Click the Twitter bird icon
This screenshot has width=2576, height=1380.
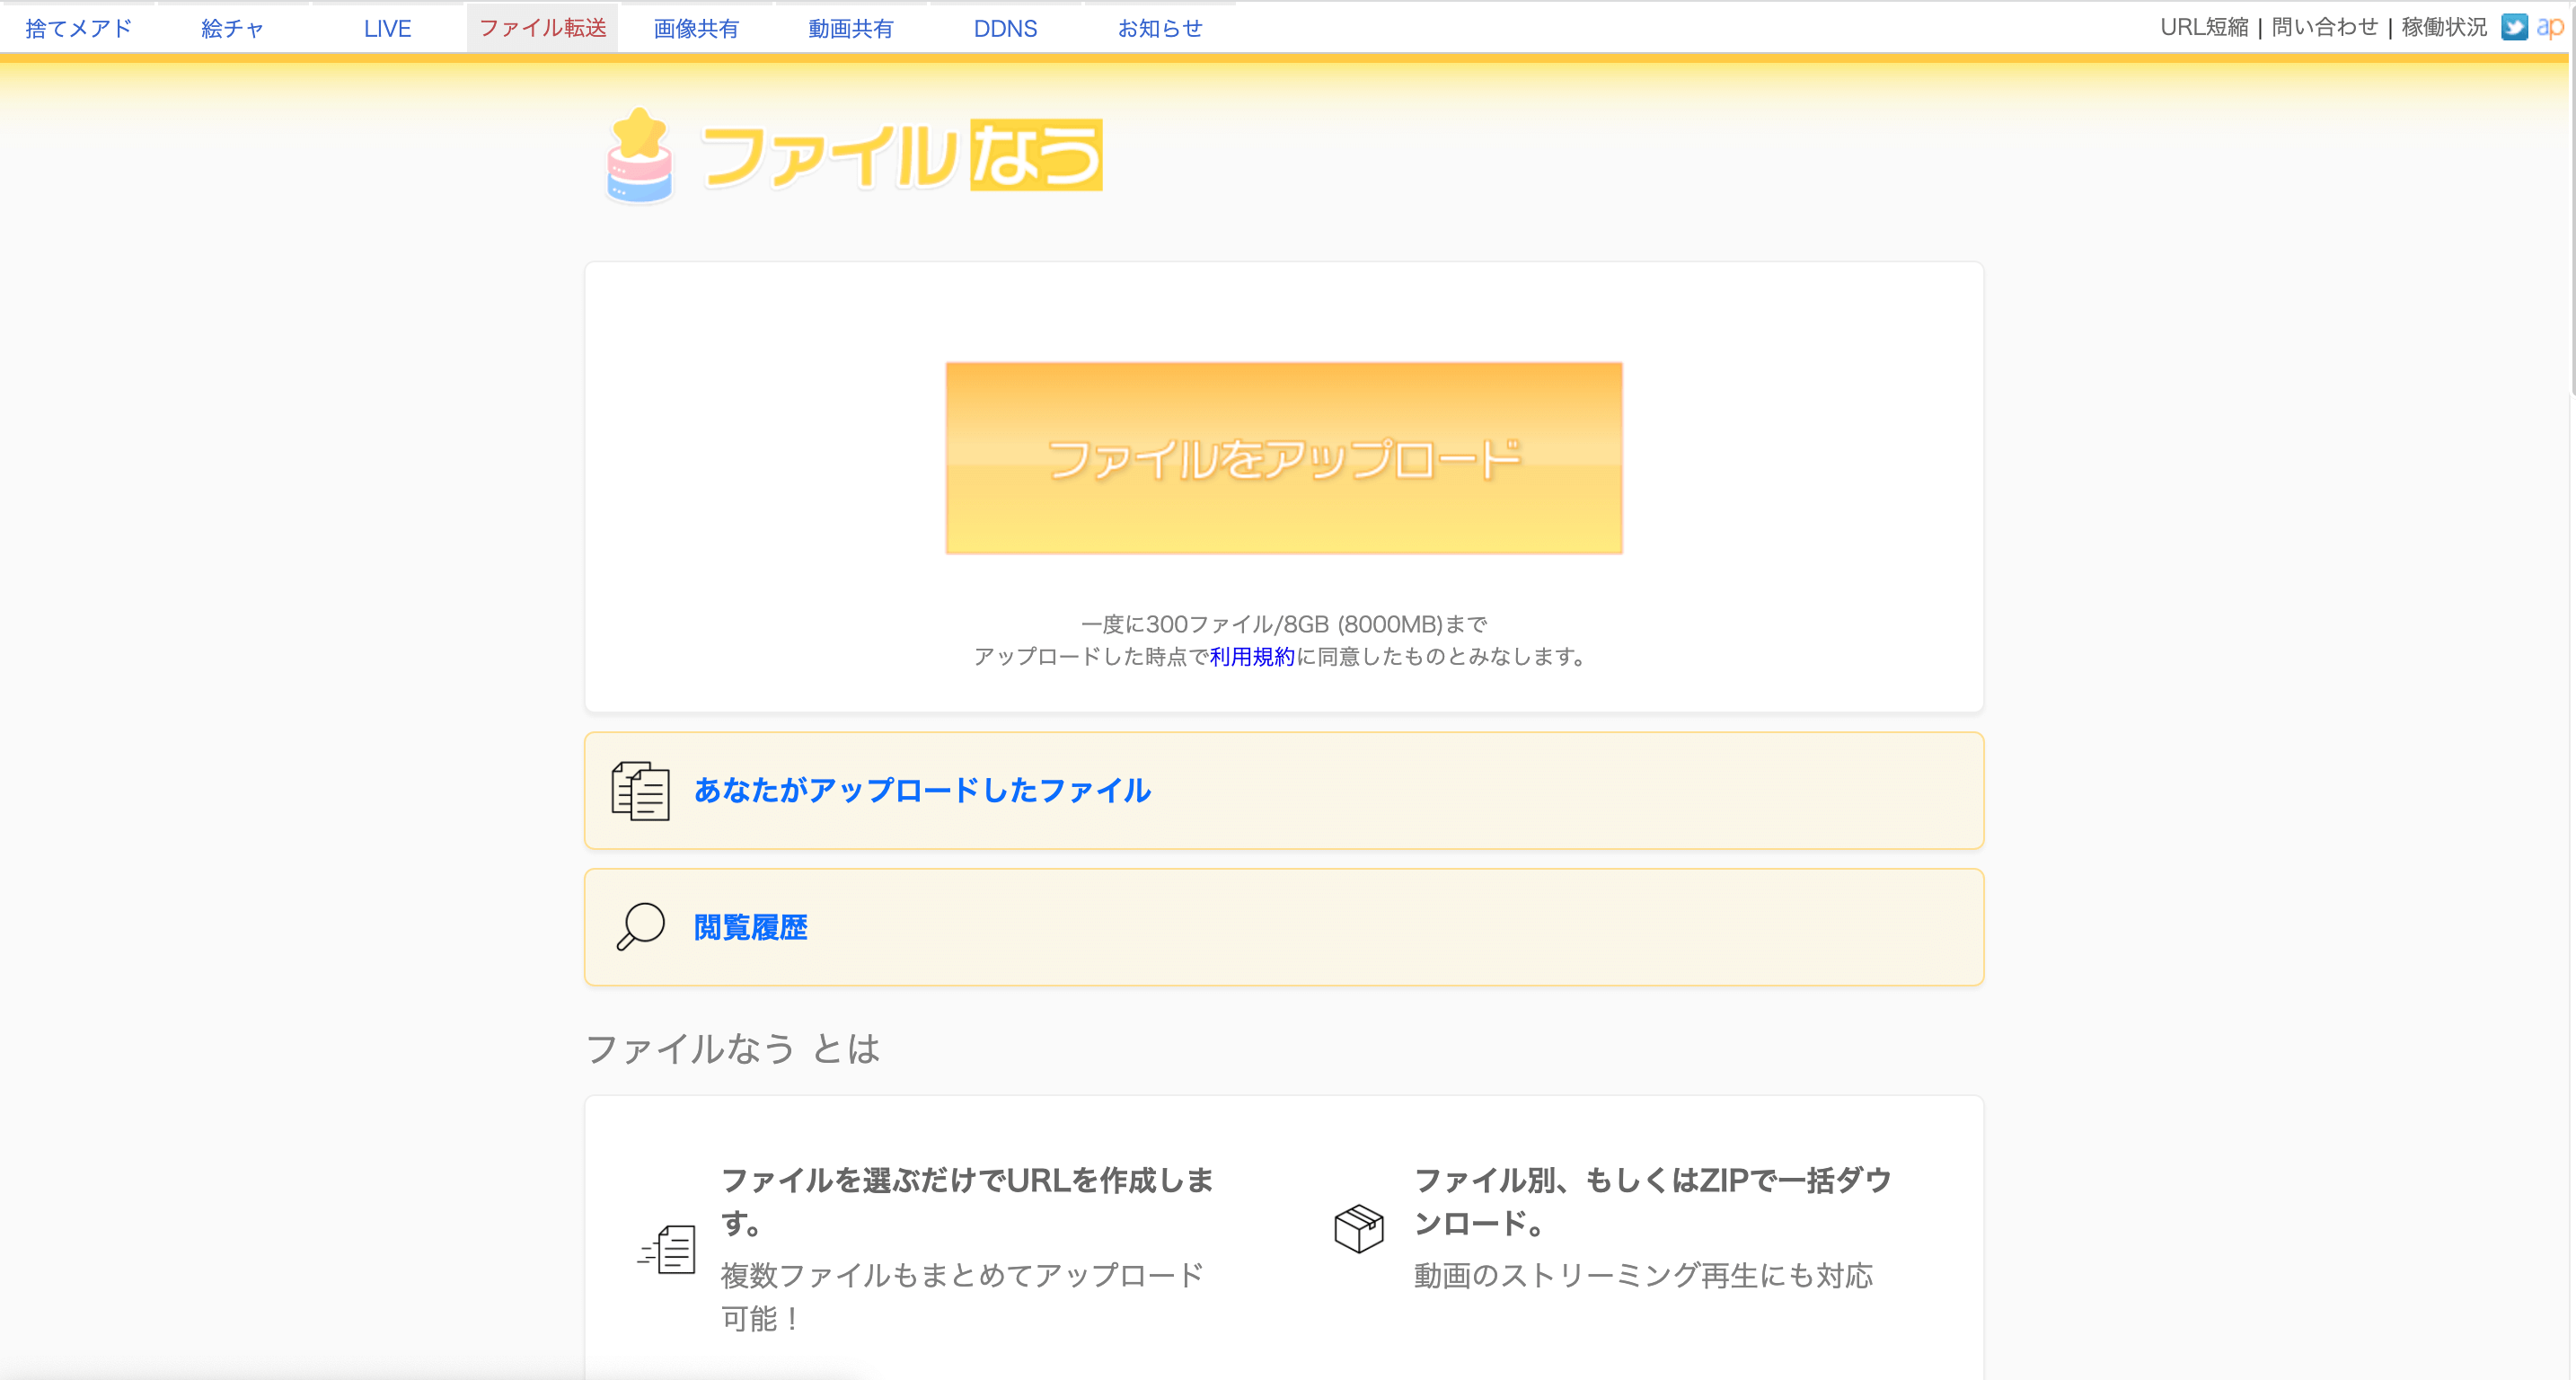coord(2514,27)
